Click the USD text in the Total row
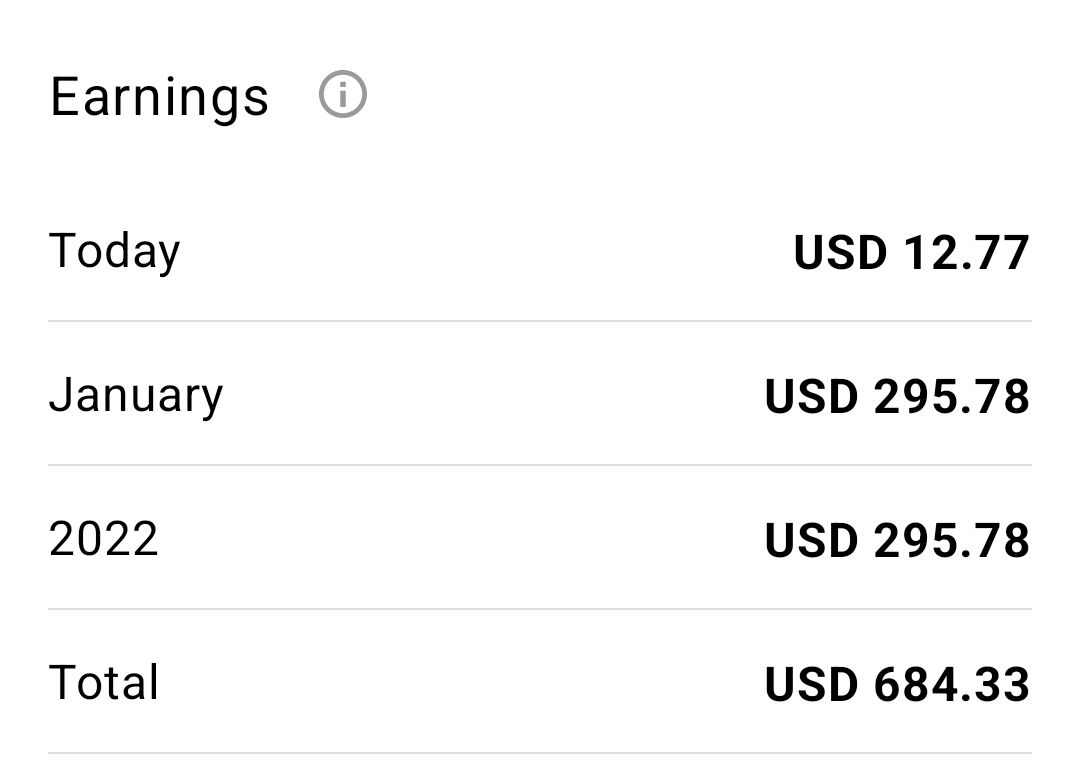This screenshot has height=773, width=1080. click(811, 685)
